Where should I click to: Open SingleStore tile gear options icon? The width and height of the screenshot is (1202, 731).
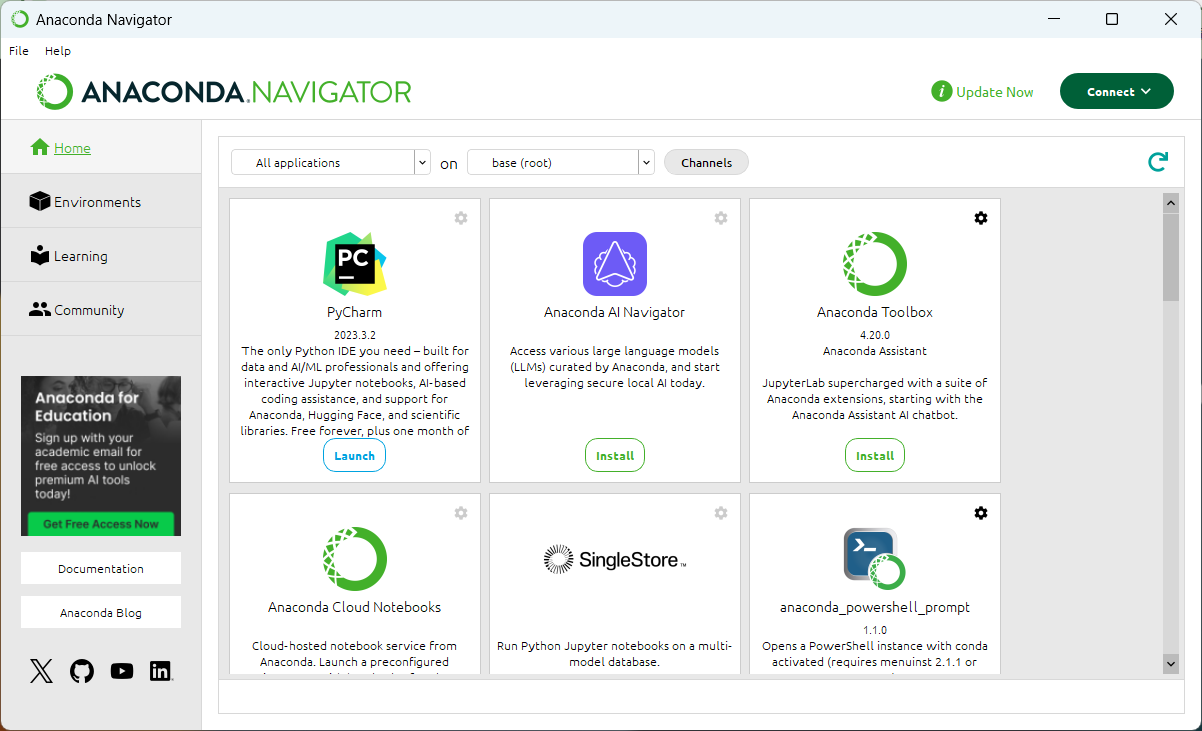(x=721, y=513)
